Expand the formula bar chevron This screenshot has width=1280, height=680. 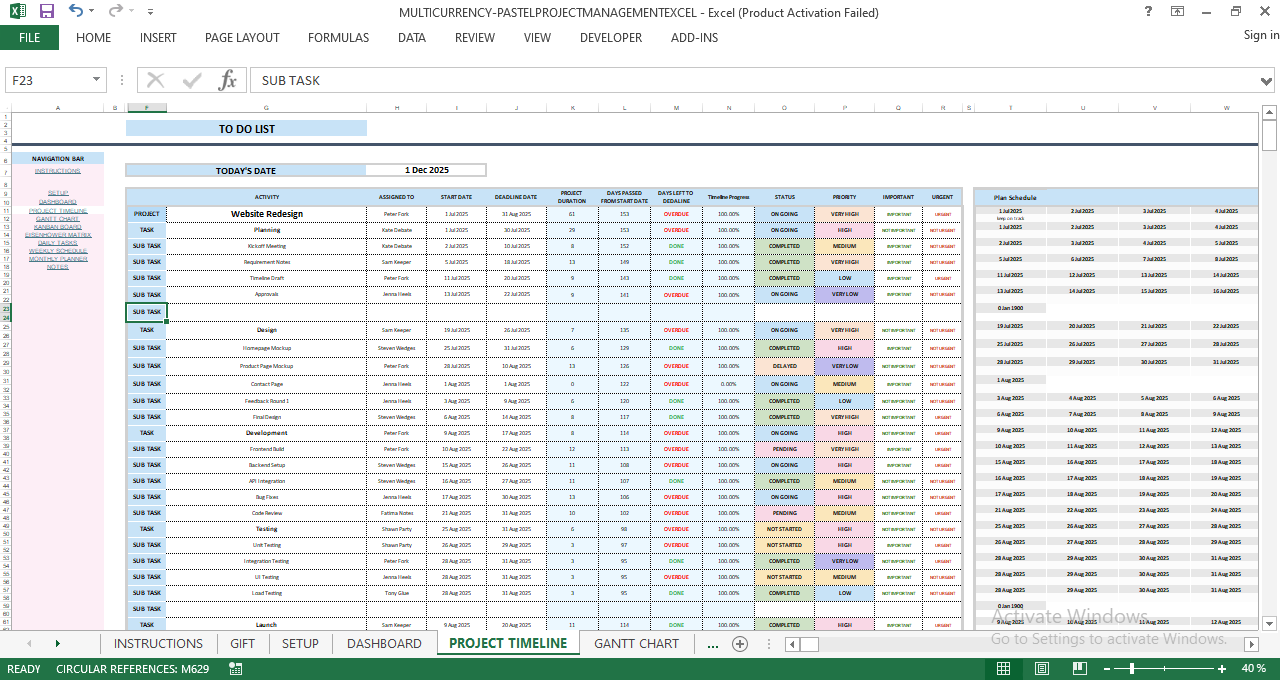[1268, 80]
